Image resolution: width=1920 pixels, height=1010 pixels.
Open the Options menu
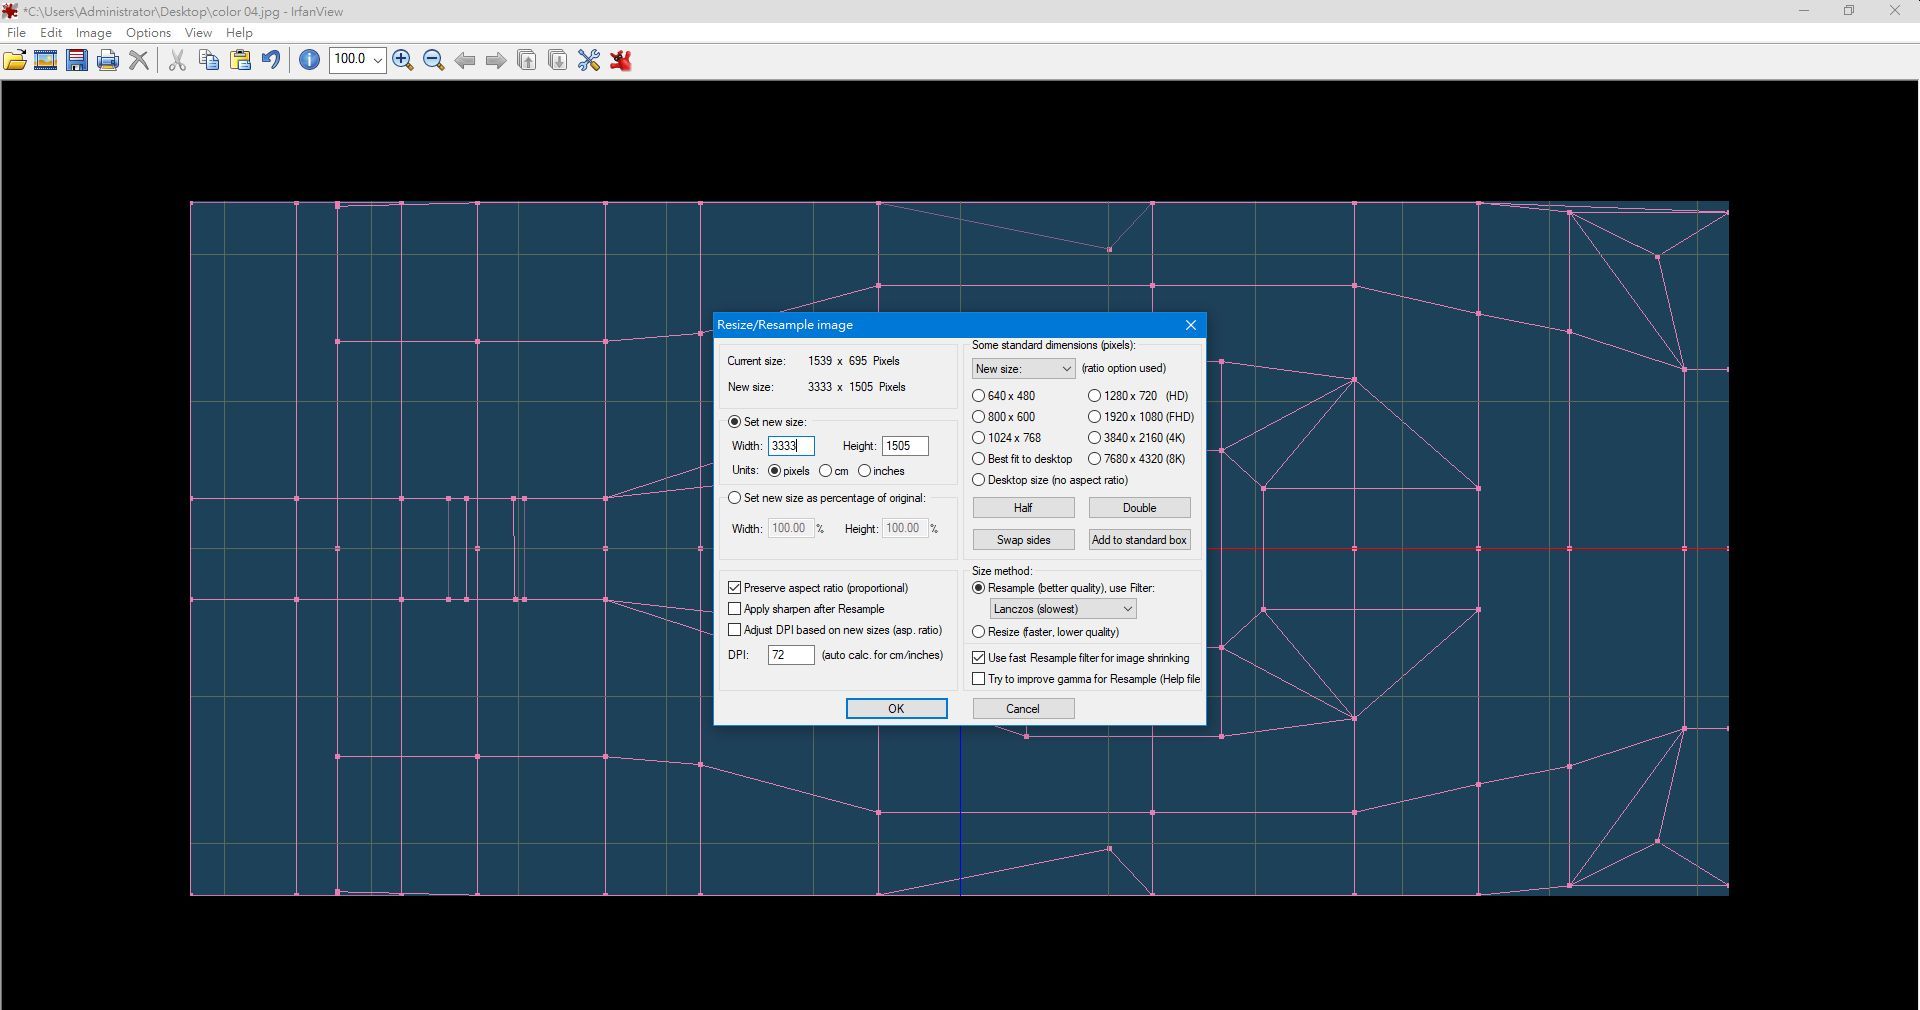tap(148, 33)
